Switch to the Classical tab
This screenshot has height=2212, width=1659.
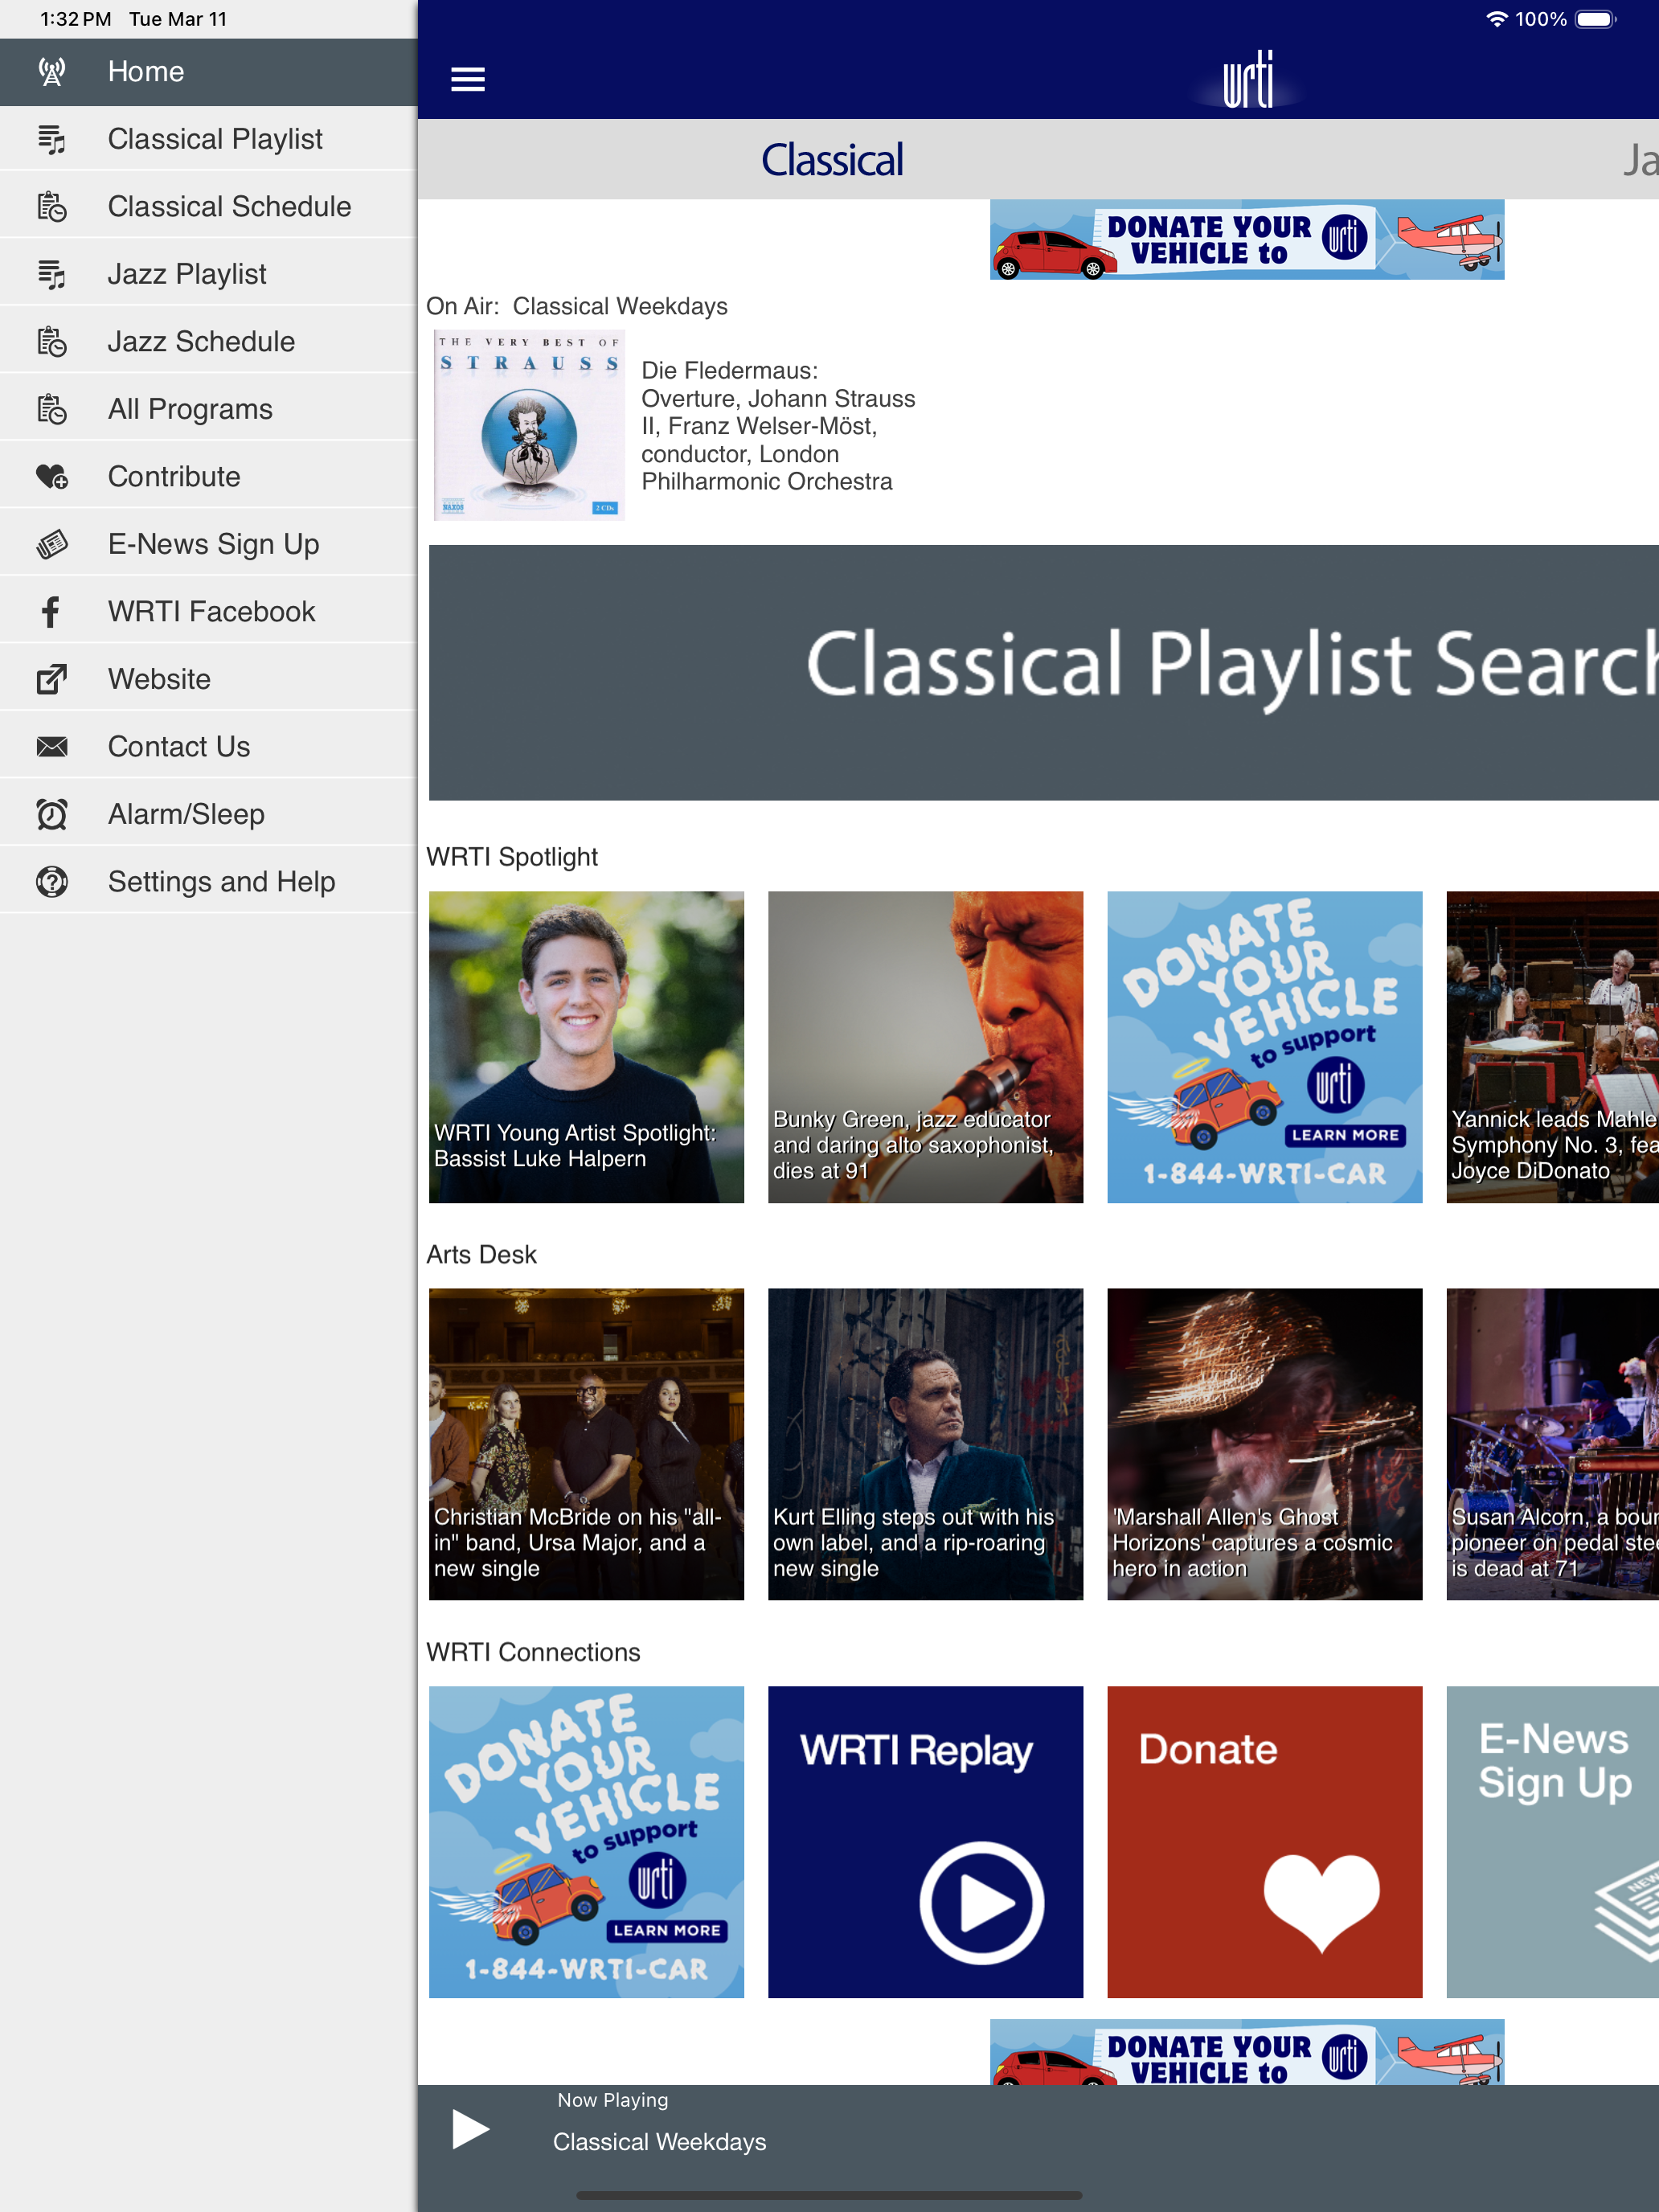coord(832,160)
